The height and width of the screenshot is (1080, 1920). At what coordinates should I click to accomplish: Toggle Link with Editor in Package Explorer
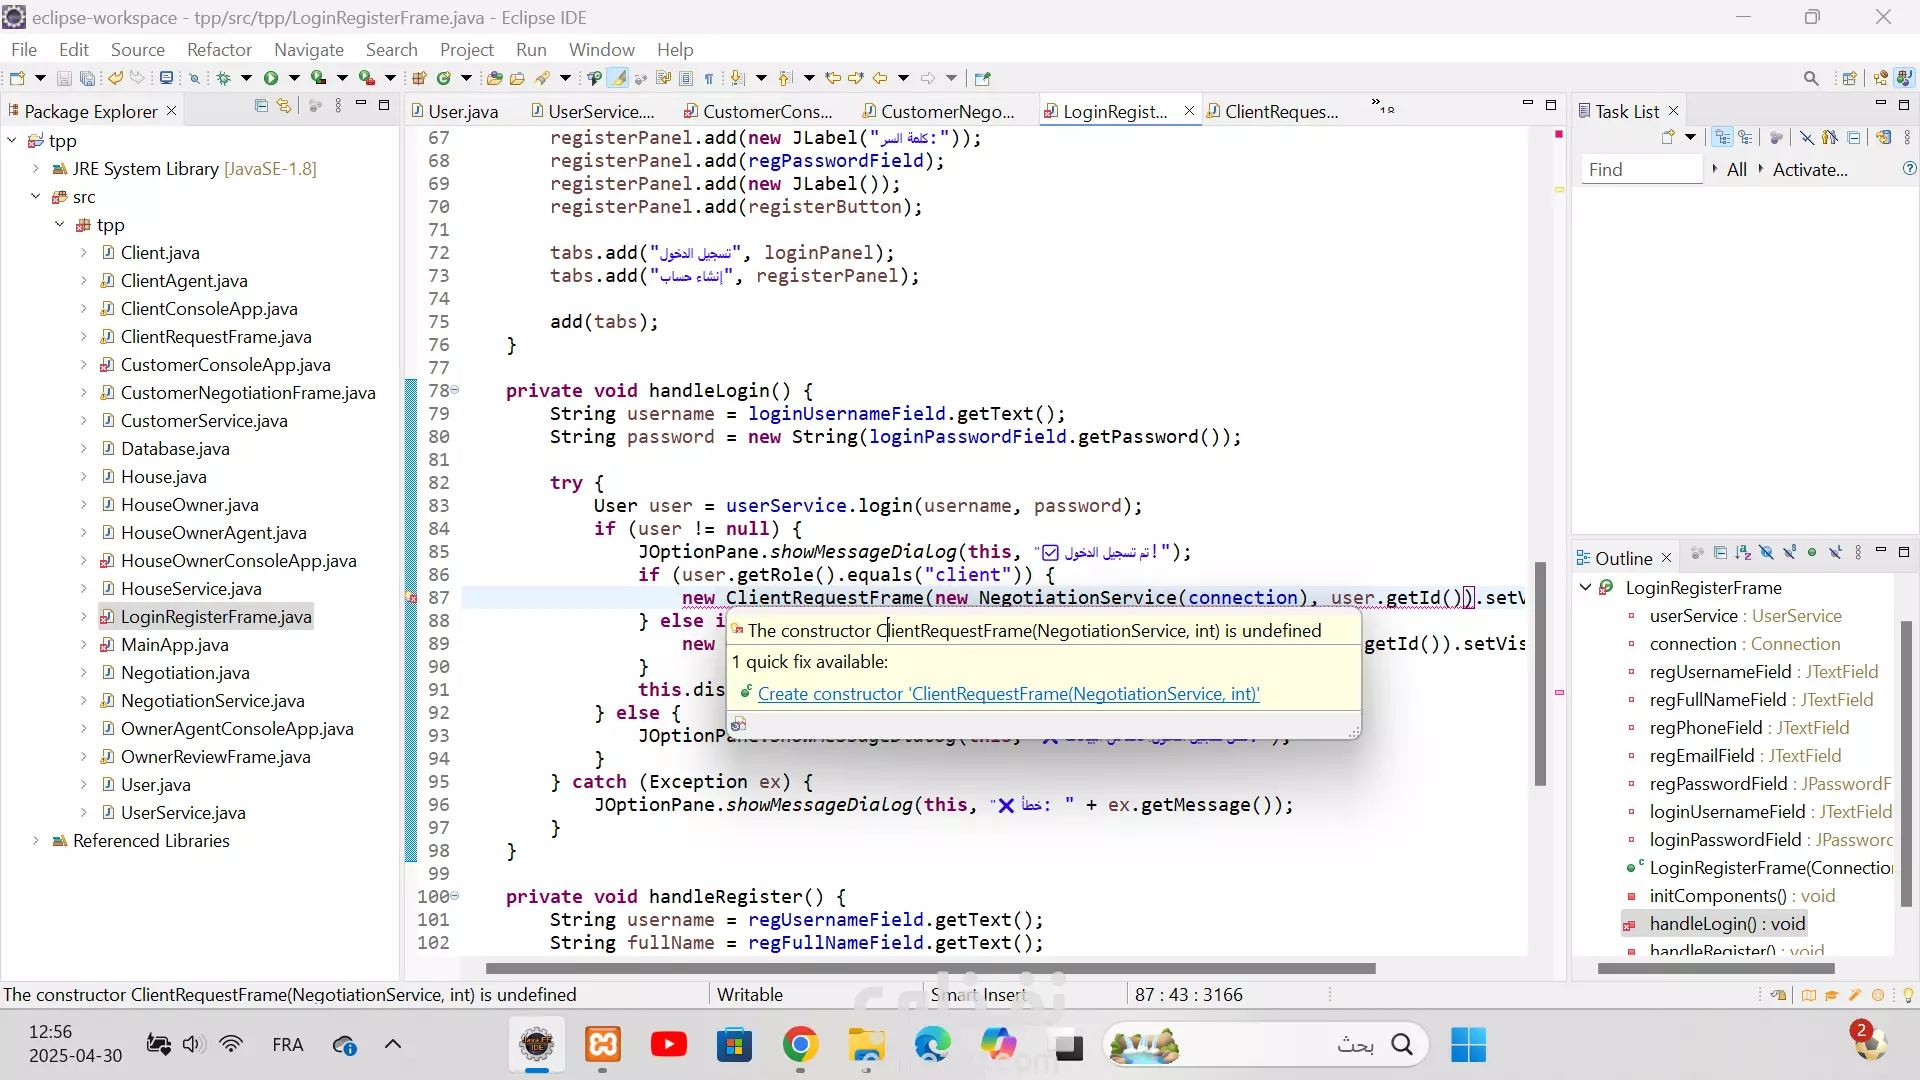tap(284, 105)
